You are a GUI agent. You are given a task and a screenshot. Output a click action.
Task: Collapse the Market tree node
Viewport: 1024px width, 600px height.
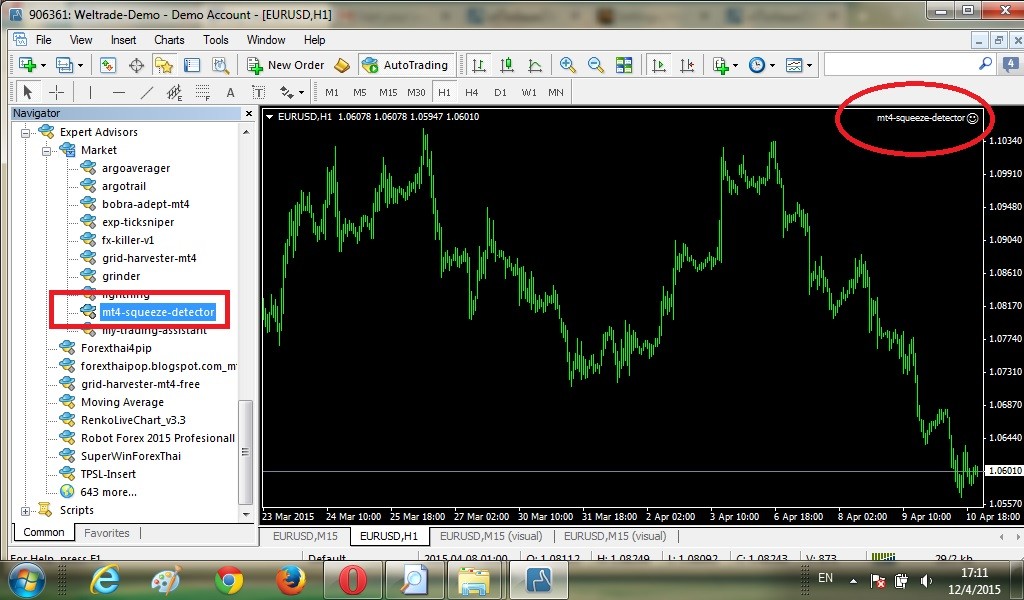[x=46, y=151]
